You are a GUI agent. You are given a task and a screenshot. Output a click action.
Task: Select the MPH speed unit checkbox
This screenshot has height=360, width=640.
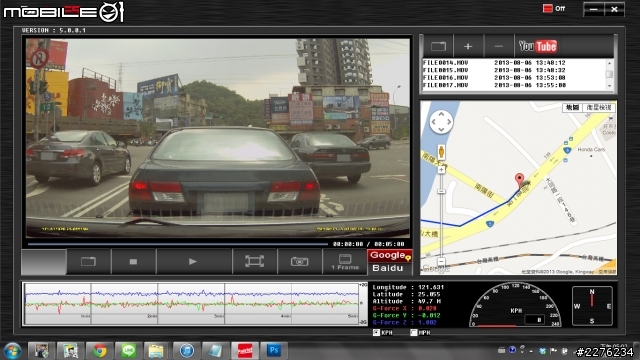(x=413, y=333)
